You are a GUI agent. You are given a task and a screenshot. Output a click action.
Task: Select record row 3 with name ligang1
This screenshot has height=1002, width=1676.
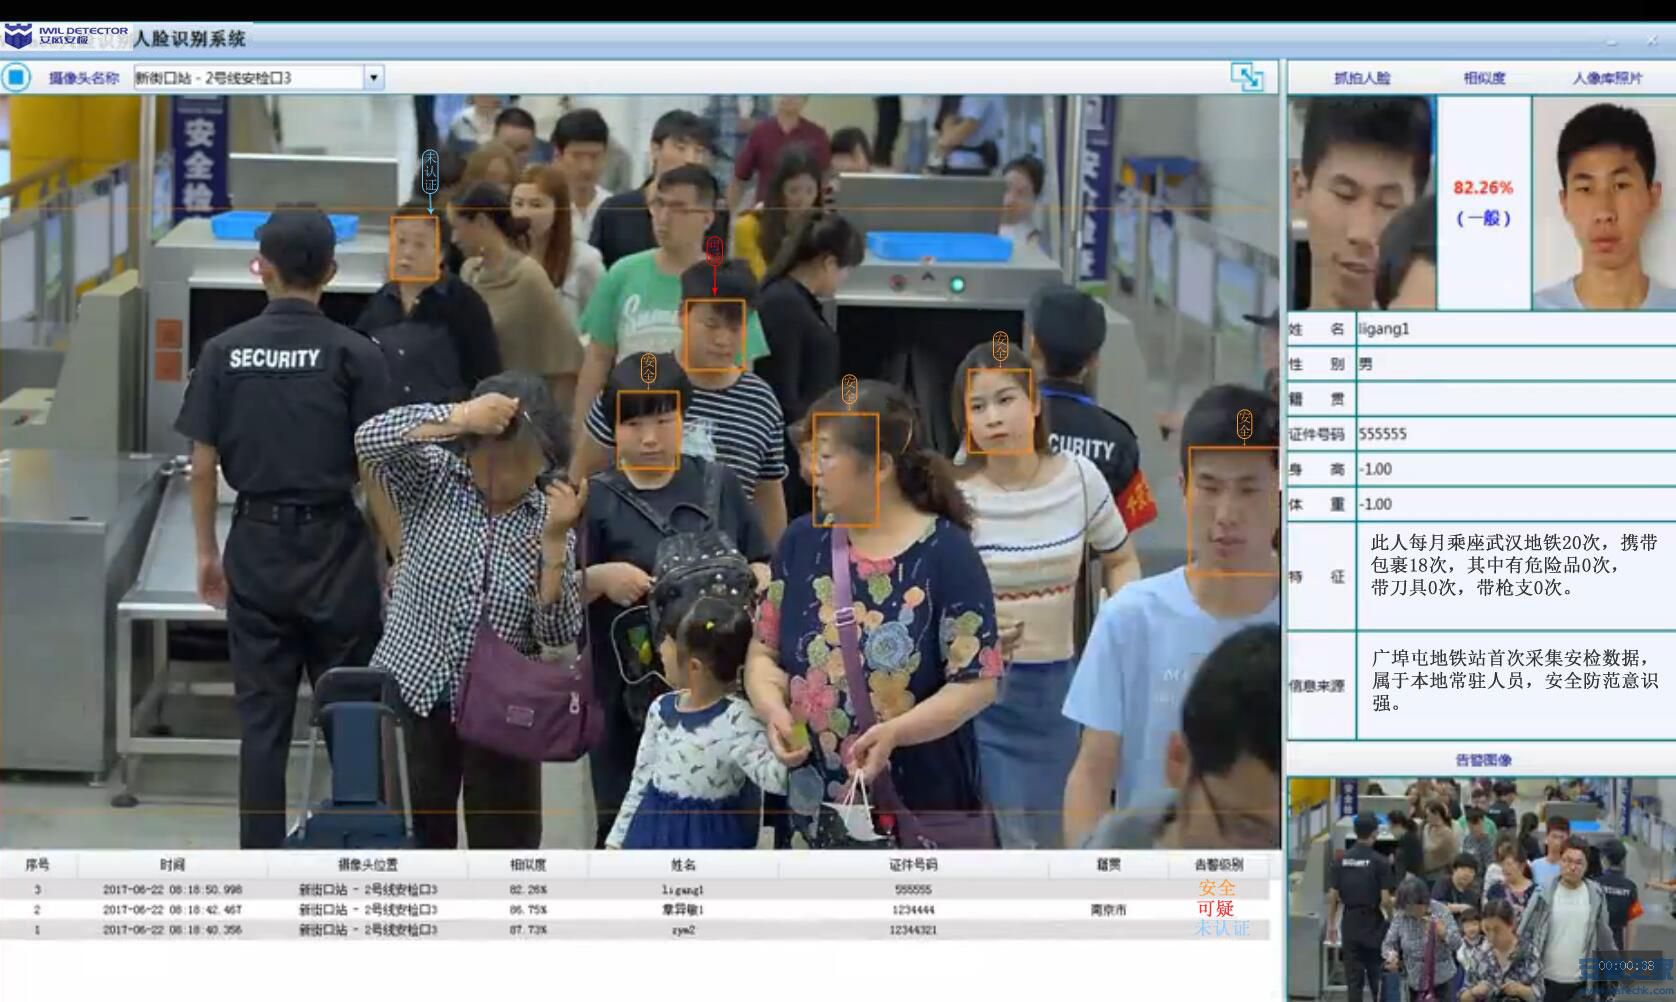635,889
